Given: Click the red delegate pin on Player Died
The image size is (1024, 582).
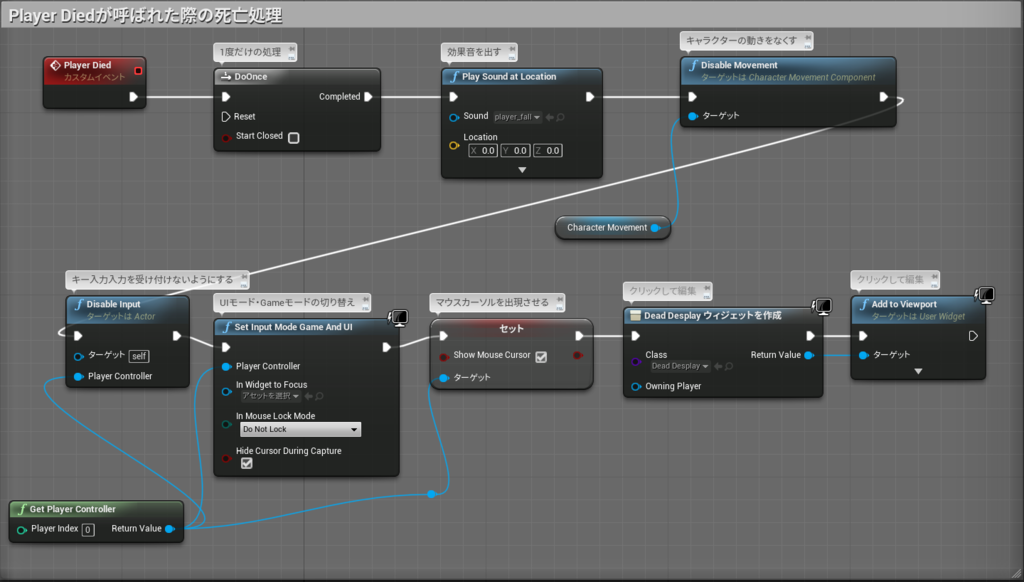Looking at the screenshot, I should coord(138,71).
